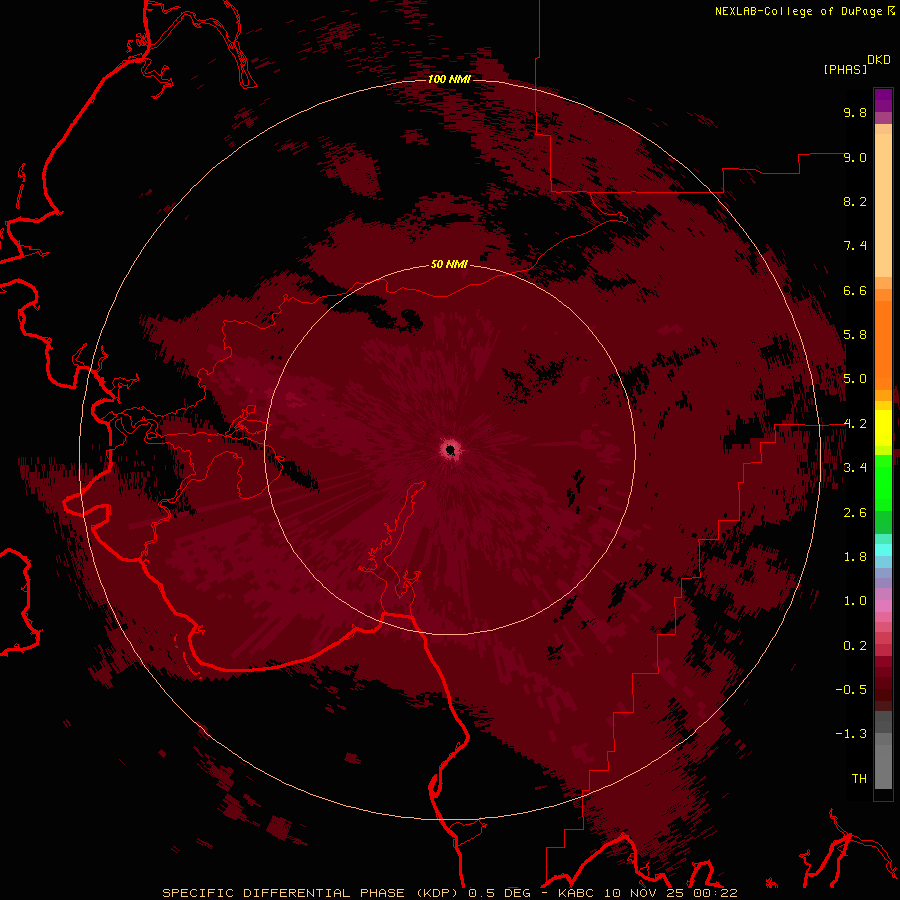This screenshot has height=900, width=900.
Task: Click the cyan segment of the color bar
Action: [883, 549]
